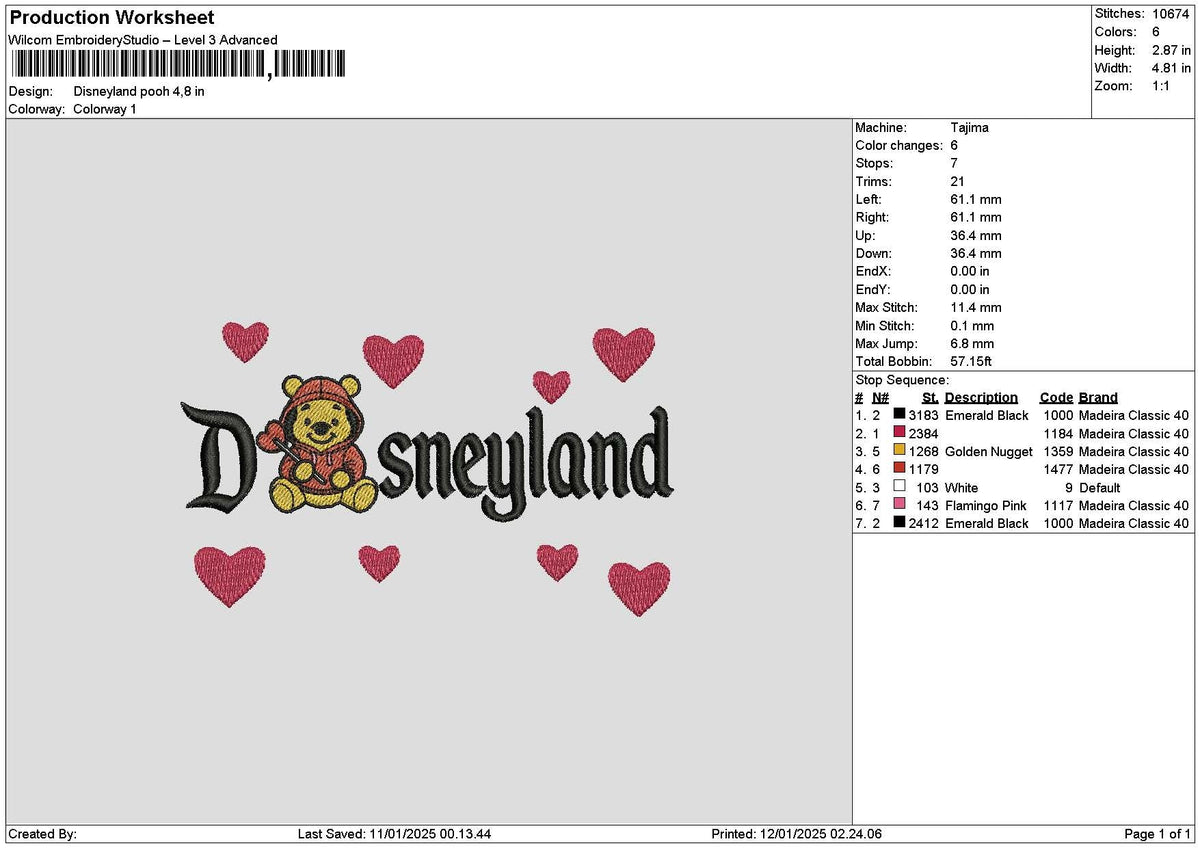
Task: Click the 'Golden Nugget' description
Action: 988,451
